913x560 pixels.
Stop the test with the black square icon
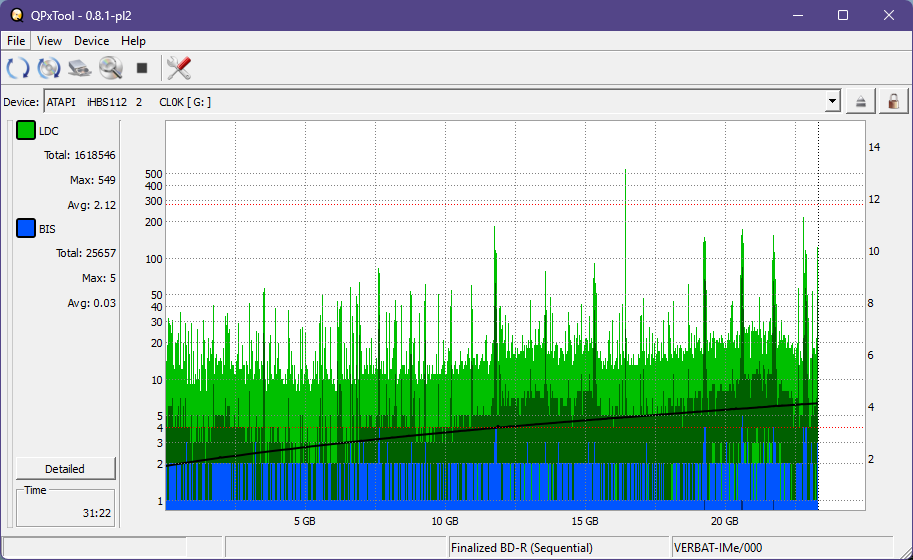(142, 68)
